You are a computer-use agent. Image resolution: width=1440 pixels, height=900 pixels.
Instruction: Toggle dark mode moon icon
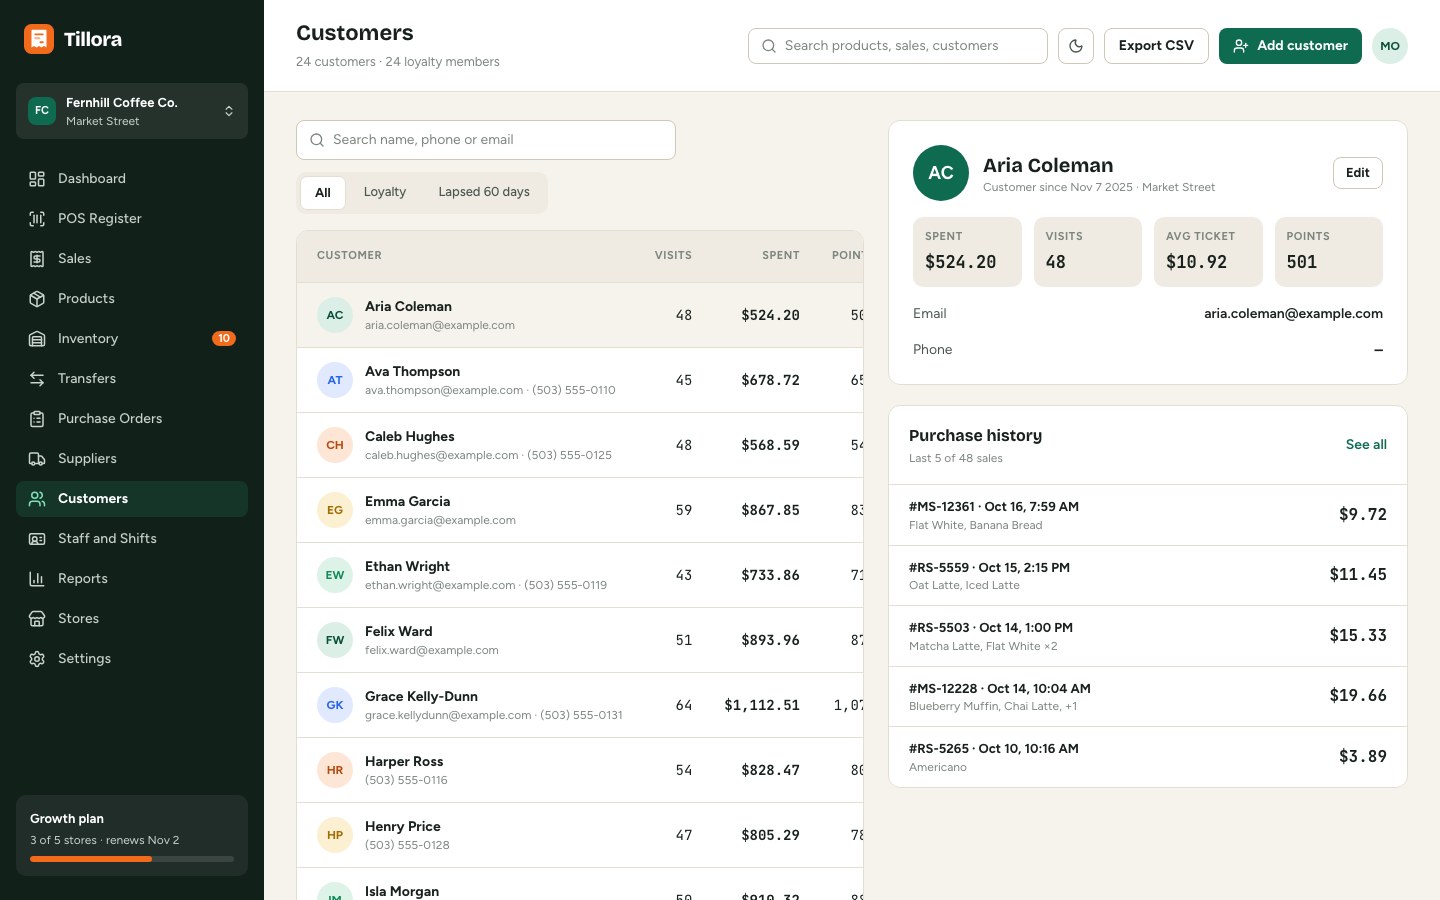(1076, 46)
